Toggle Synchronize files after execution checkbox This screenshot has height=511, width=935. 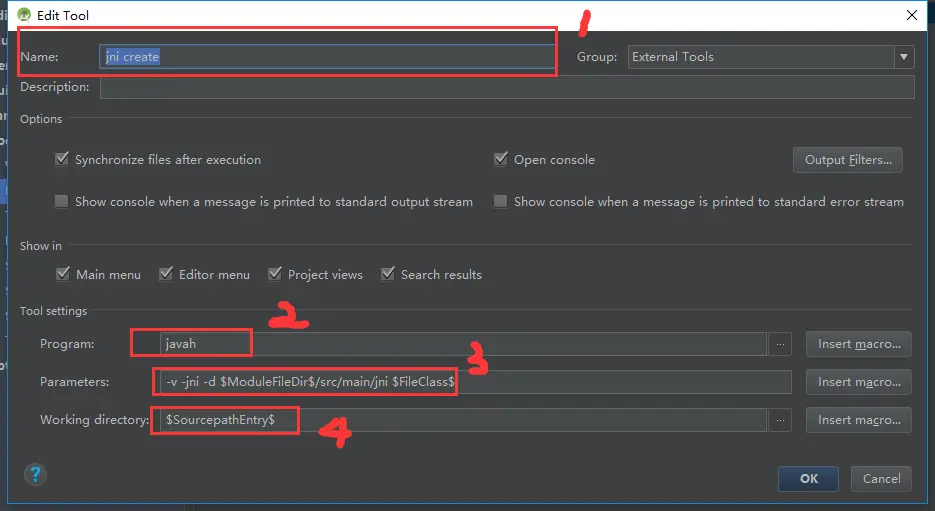61,159
